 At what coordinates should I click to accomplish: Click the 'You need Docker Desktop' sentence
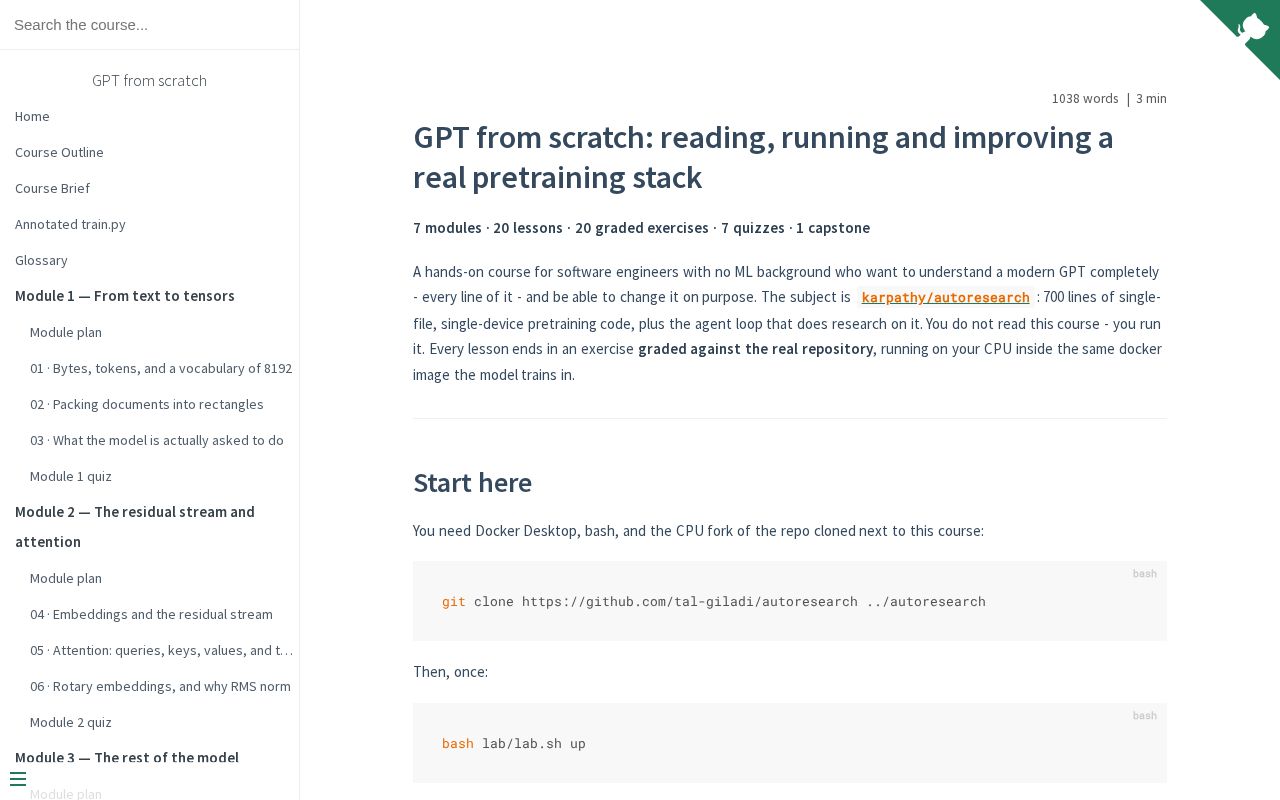698,531
